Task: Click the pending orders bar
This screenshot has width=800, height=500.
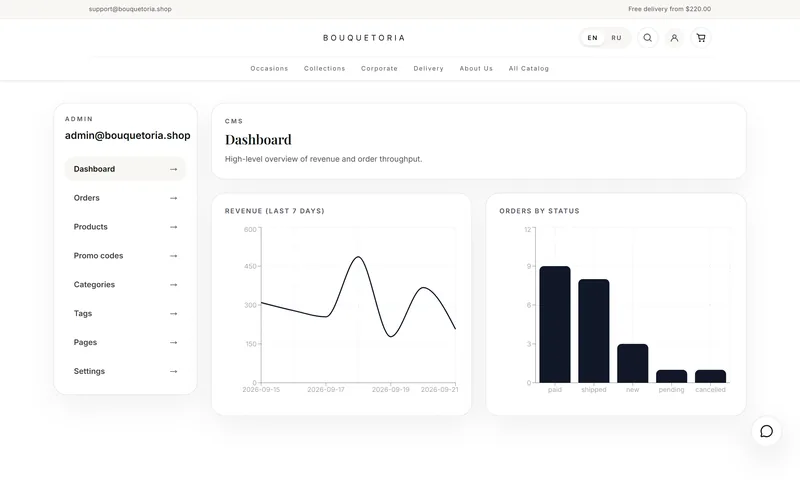Action: 671,377
